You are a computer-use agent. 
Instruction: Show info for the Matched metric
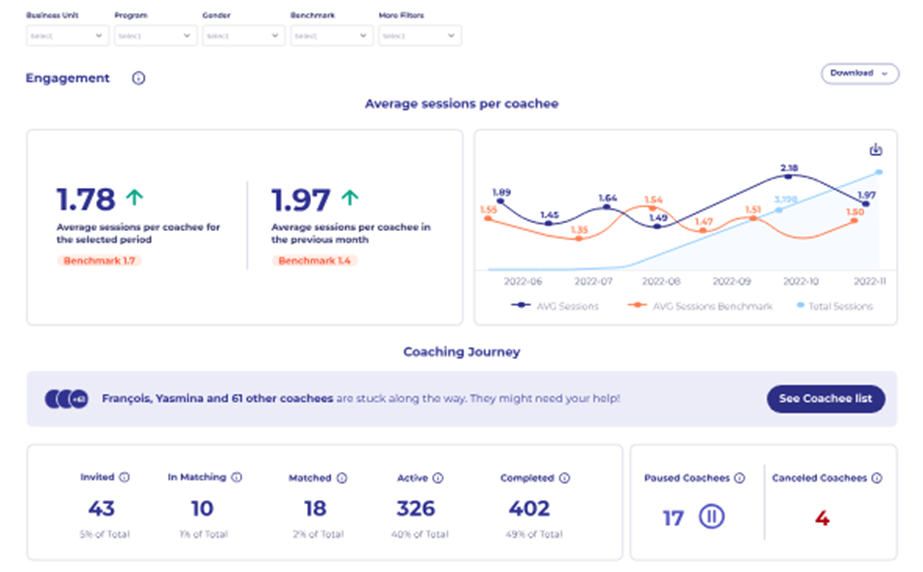342,478
